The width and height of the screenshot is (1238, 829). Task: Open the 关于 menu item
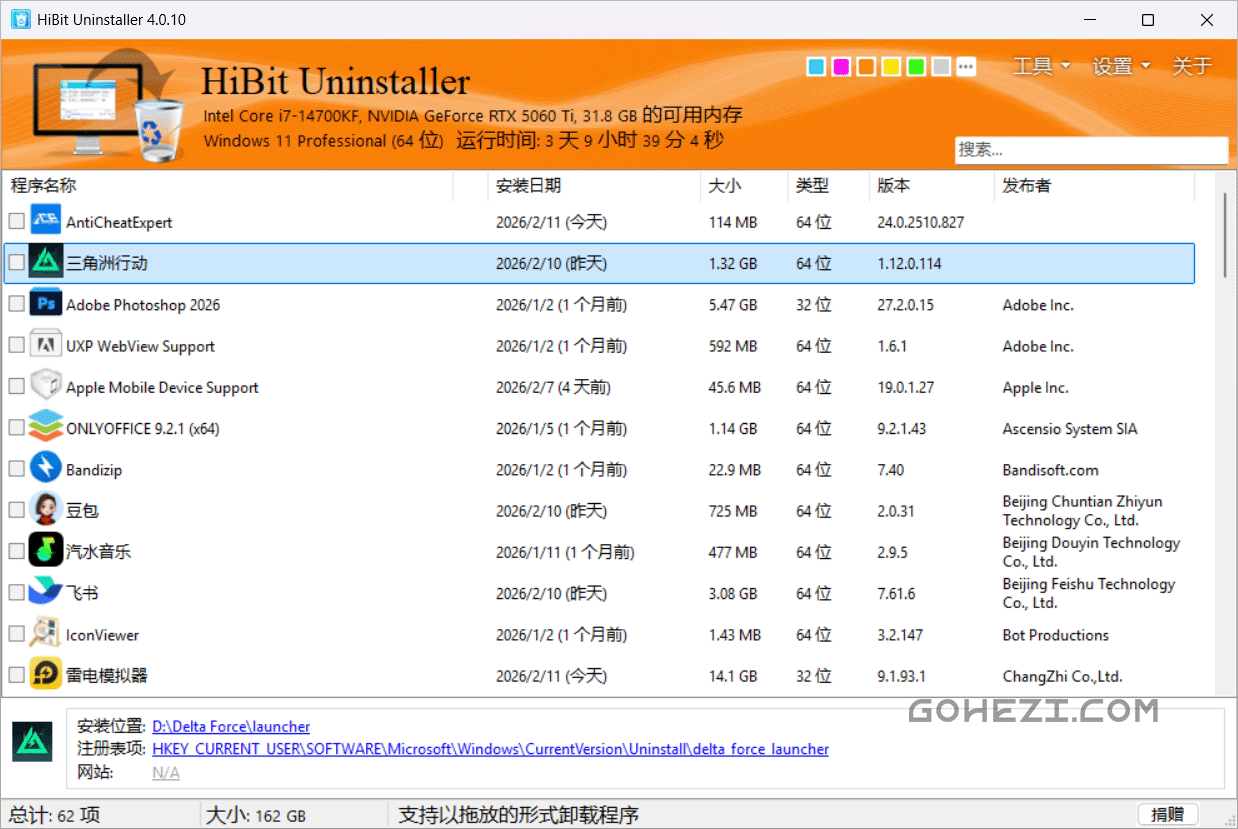click(1191, 66)
